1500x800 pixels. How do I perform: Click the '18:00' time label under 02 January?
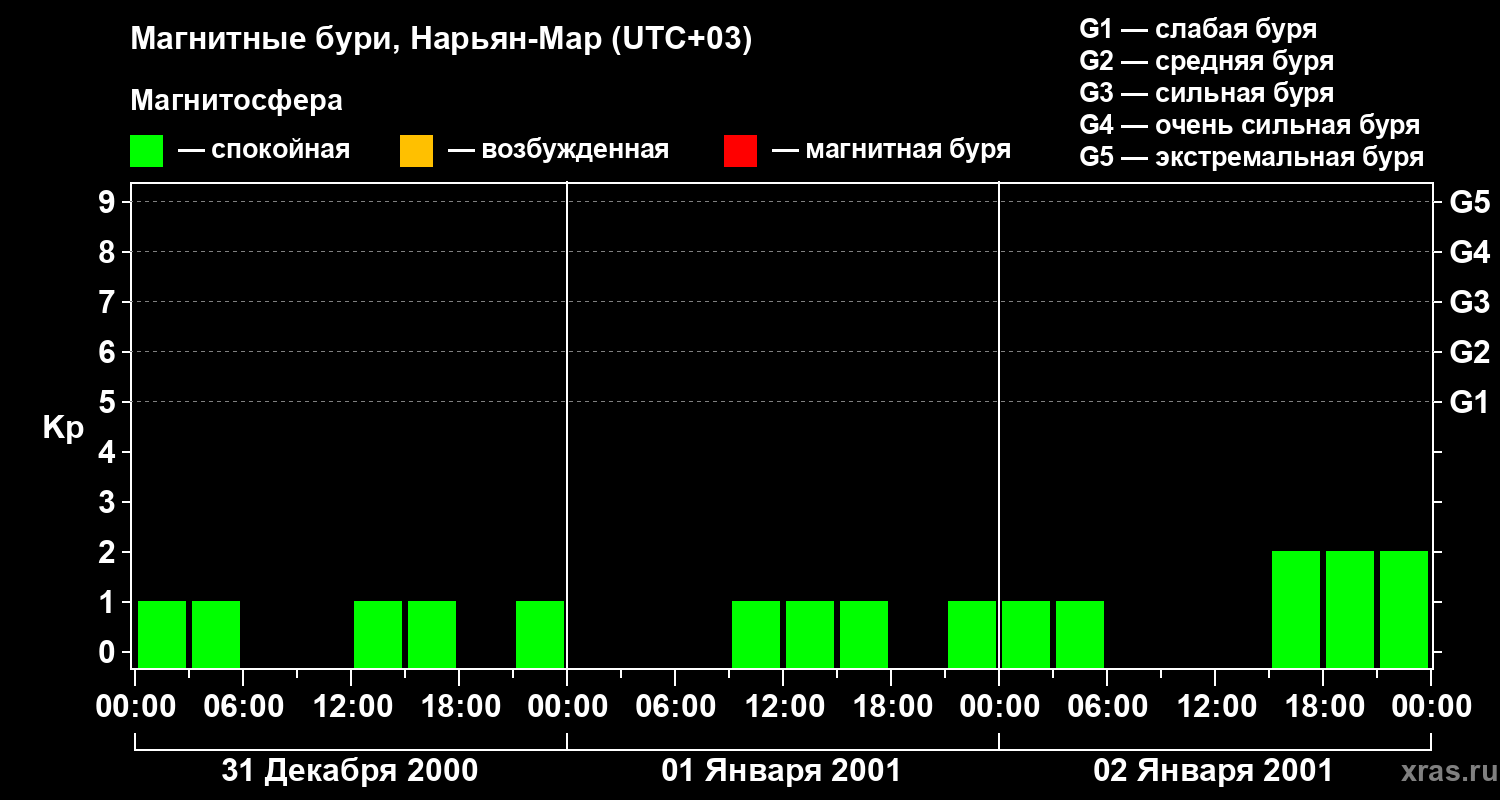pos(1323,707)
